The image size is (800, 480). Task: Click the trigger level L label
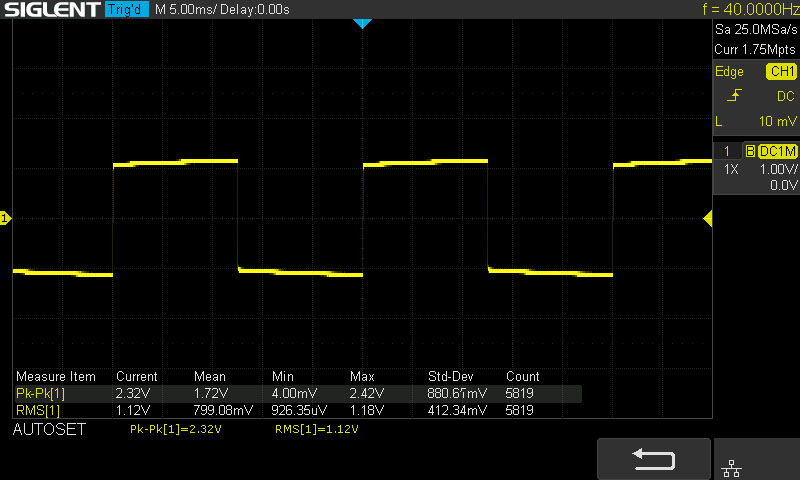click(719, 121)
